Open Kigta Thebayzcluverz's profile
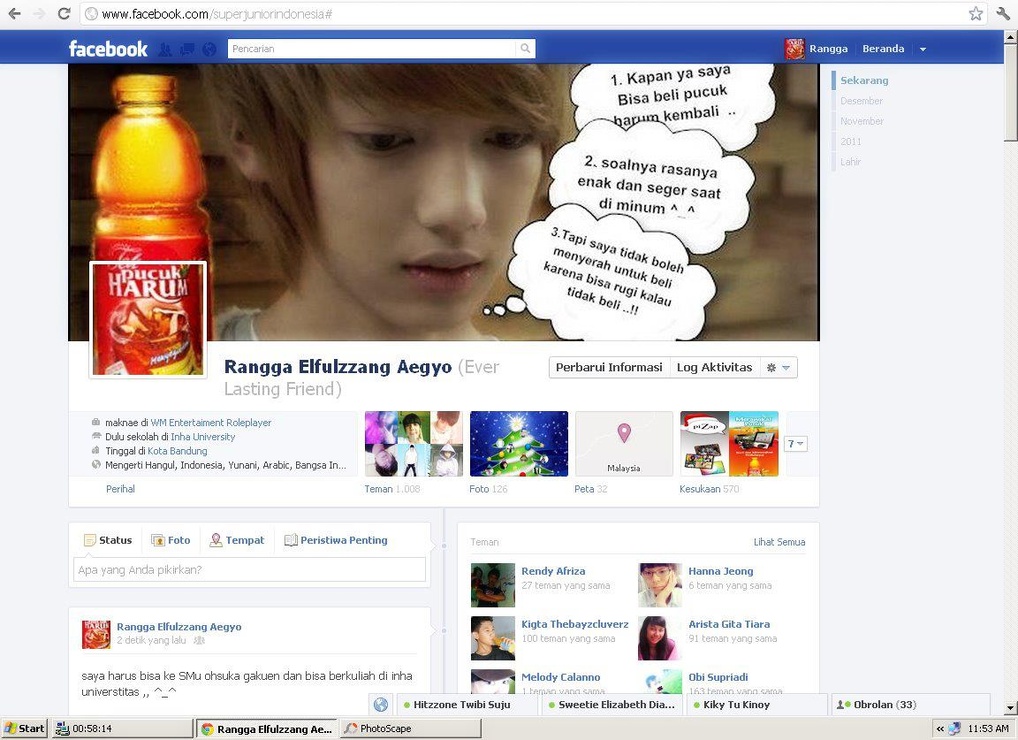 point(575,624)
